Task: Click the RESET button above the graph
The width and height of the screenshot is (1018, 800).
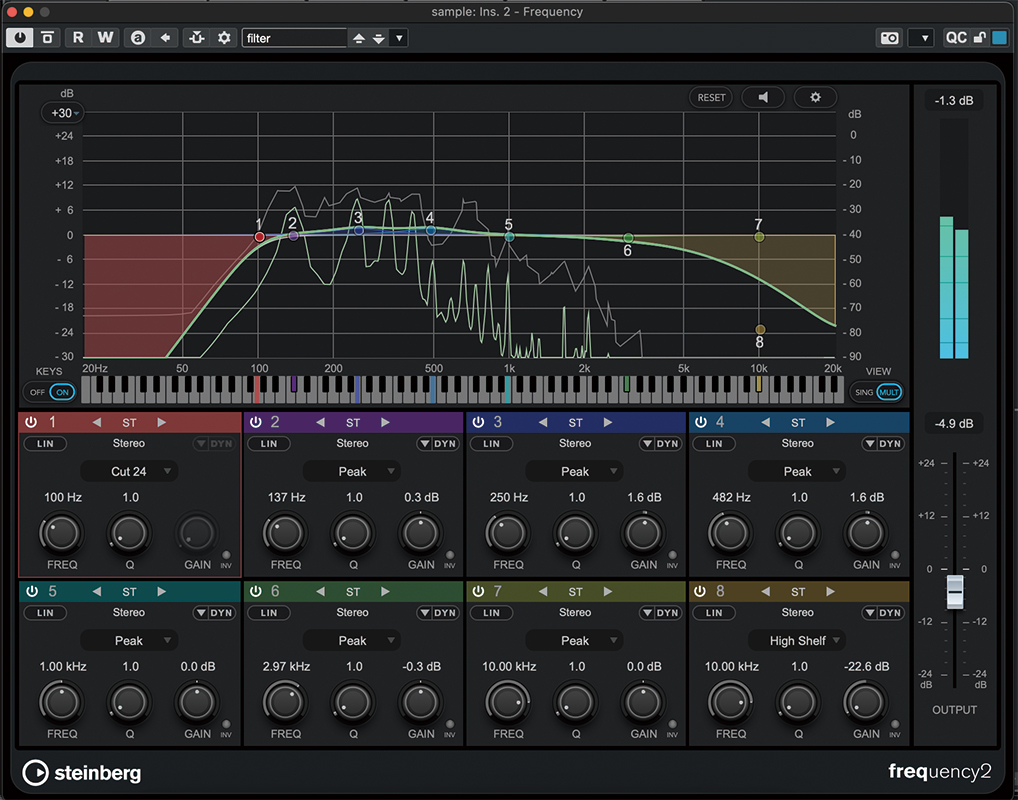Action: 711,97
